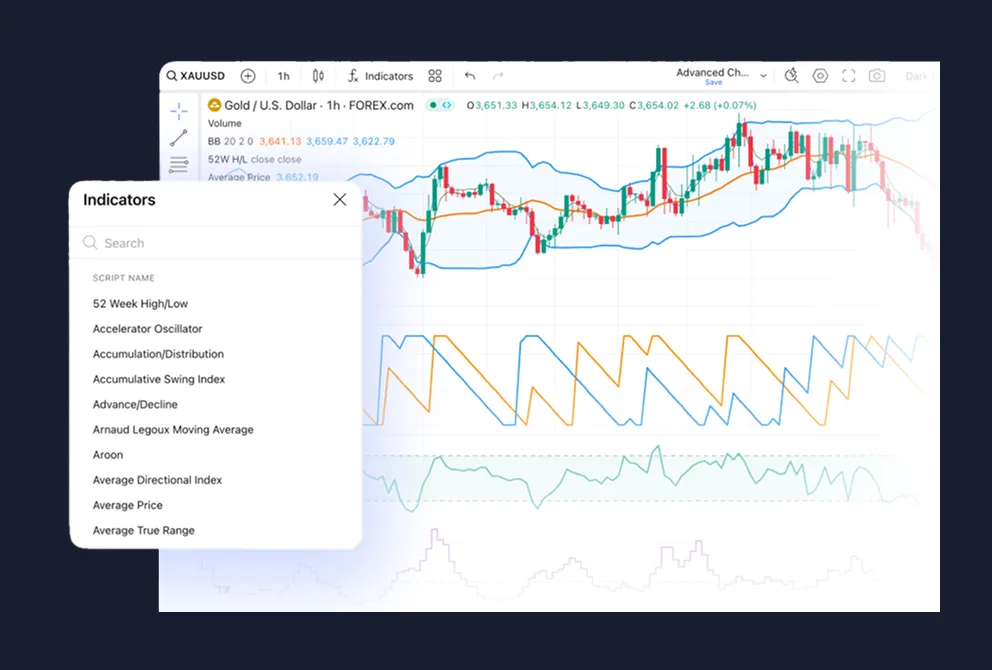Click the BB upper value 3,659.47
This screenshot has height=670, width=992.
click(327, 141)
